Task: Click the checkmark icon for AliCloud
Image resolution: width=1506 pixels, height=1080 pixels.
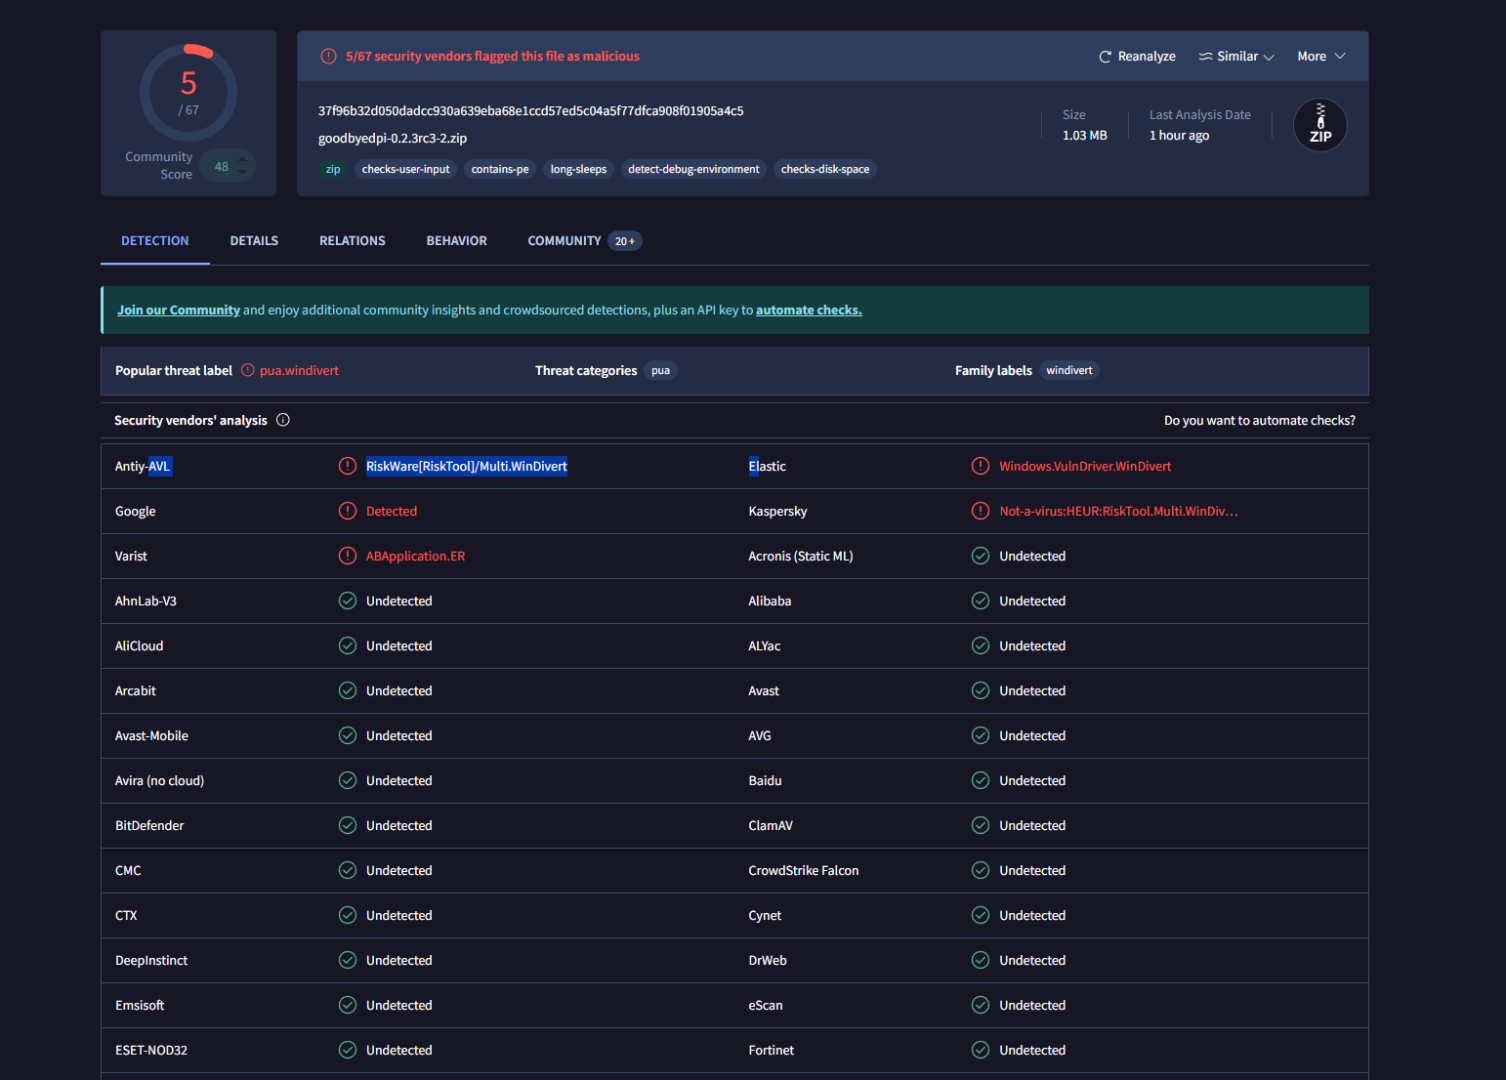Action: coord(347,646)
